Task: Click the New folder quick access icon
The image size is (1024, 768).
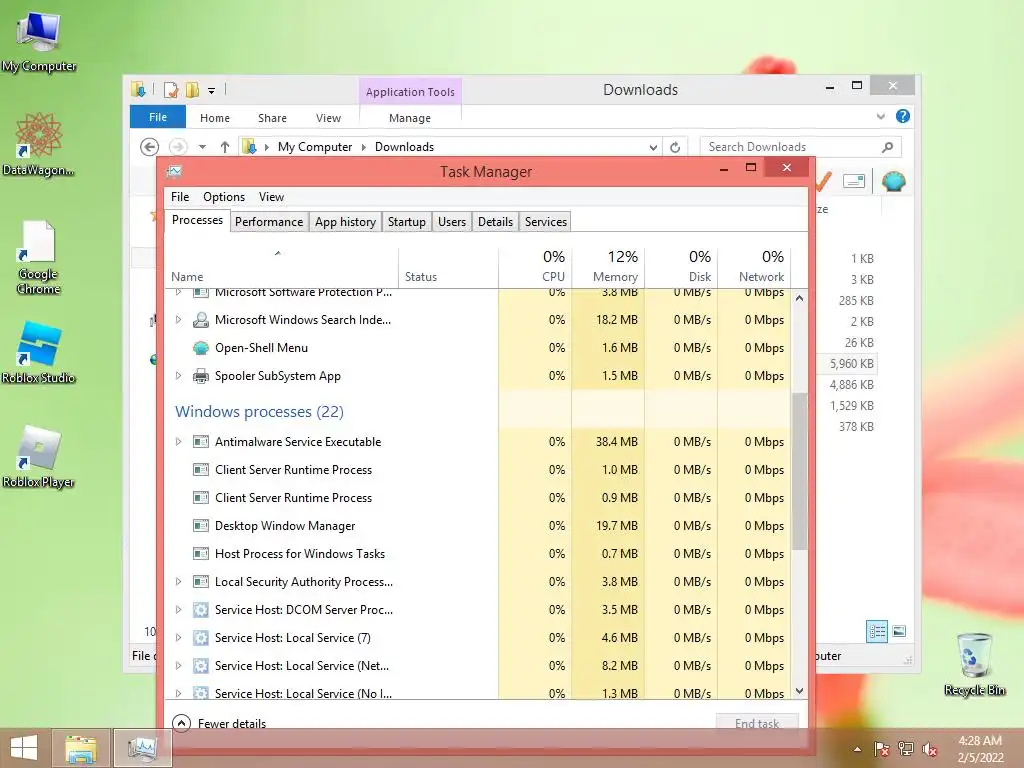Action: (x=192, y=89)
